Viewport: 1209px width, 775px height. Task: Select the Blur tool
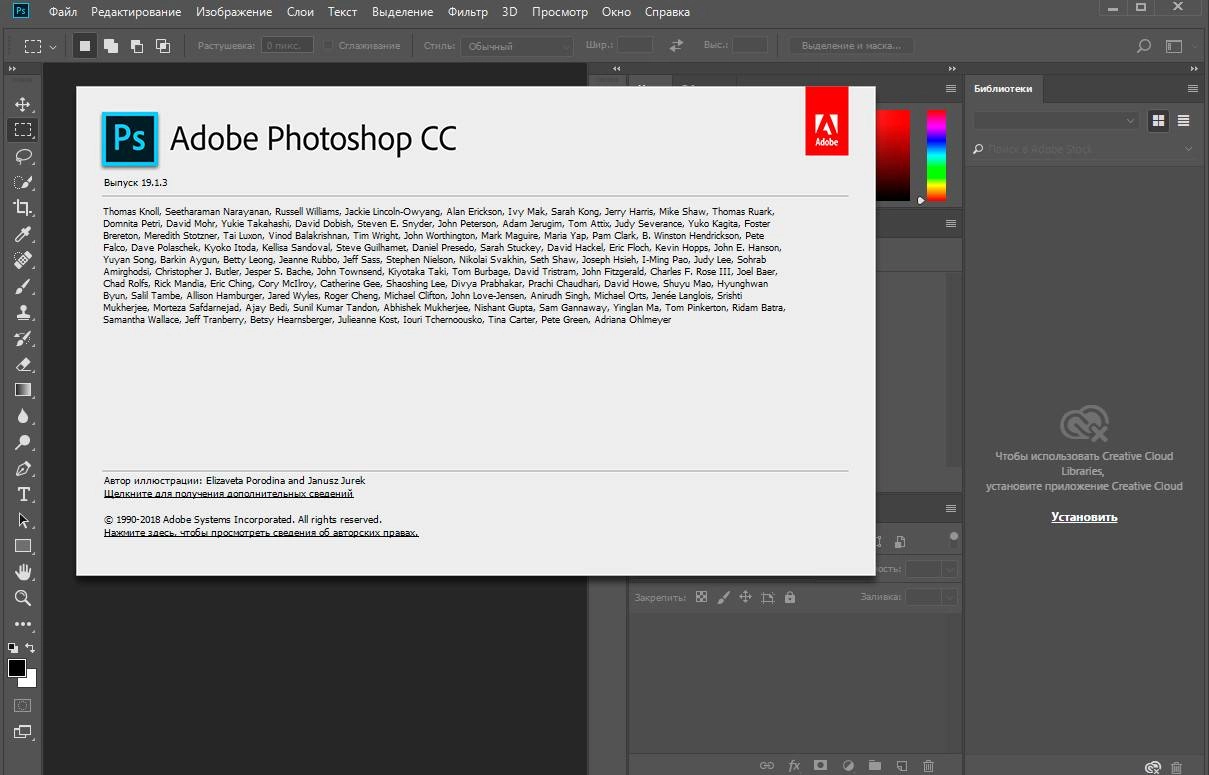(22, 416)
